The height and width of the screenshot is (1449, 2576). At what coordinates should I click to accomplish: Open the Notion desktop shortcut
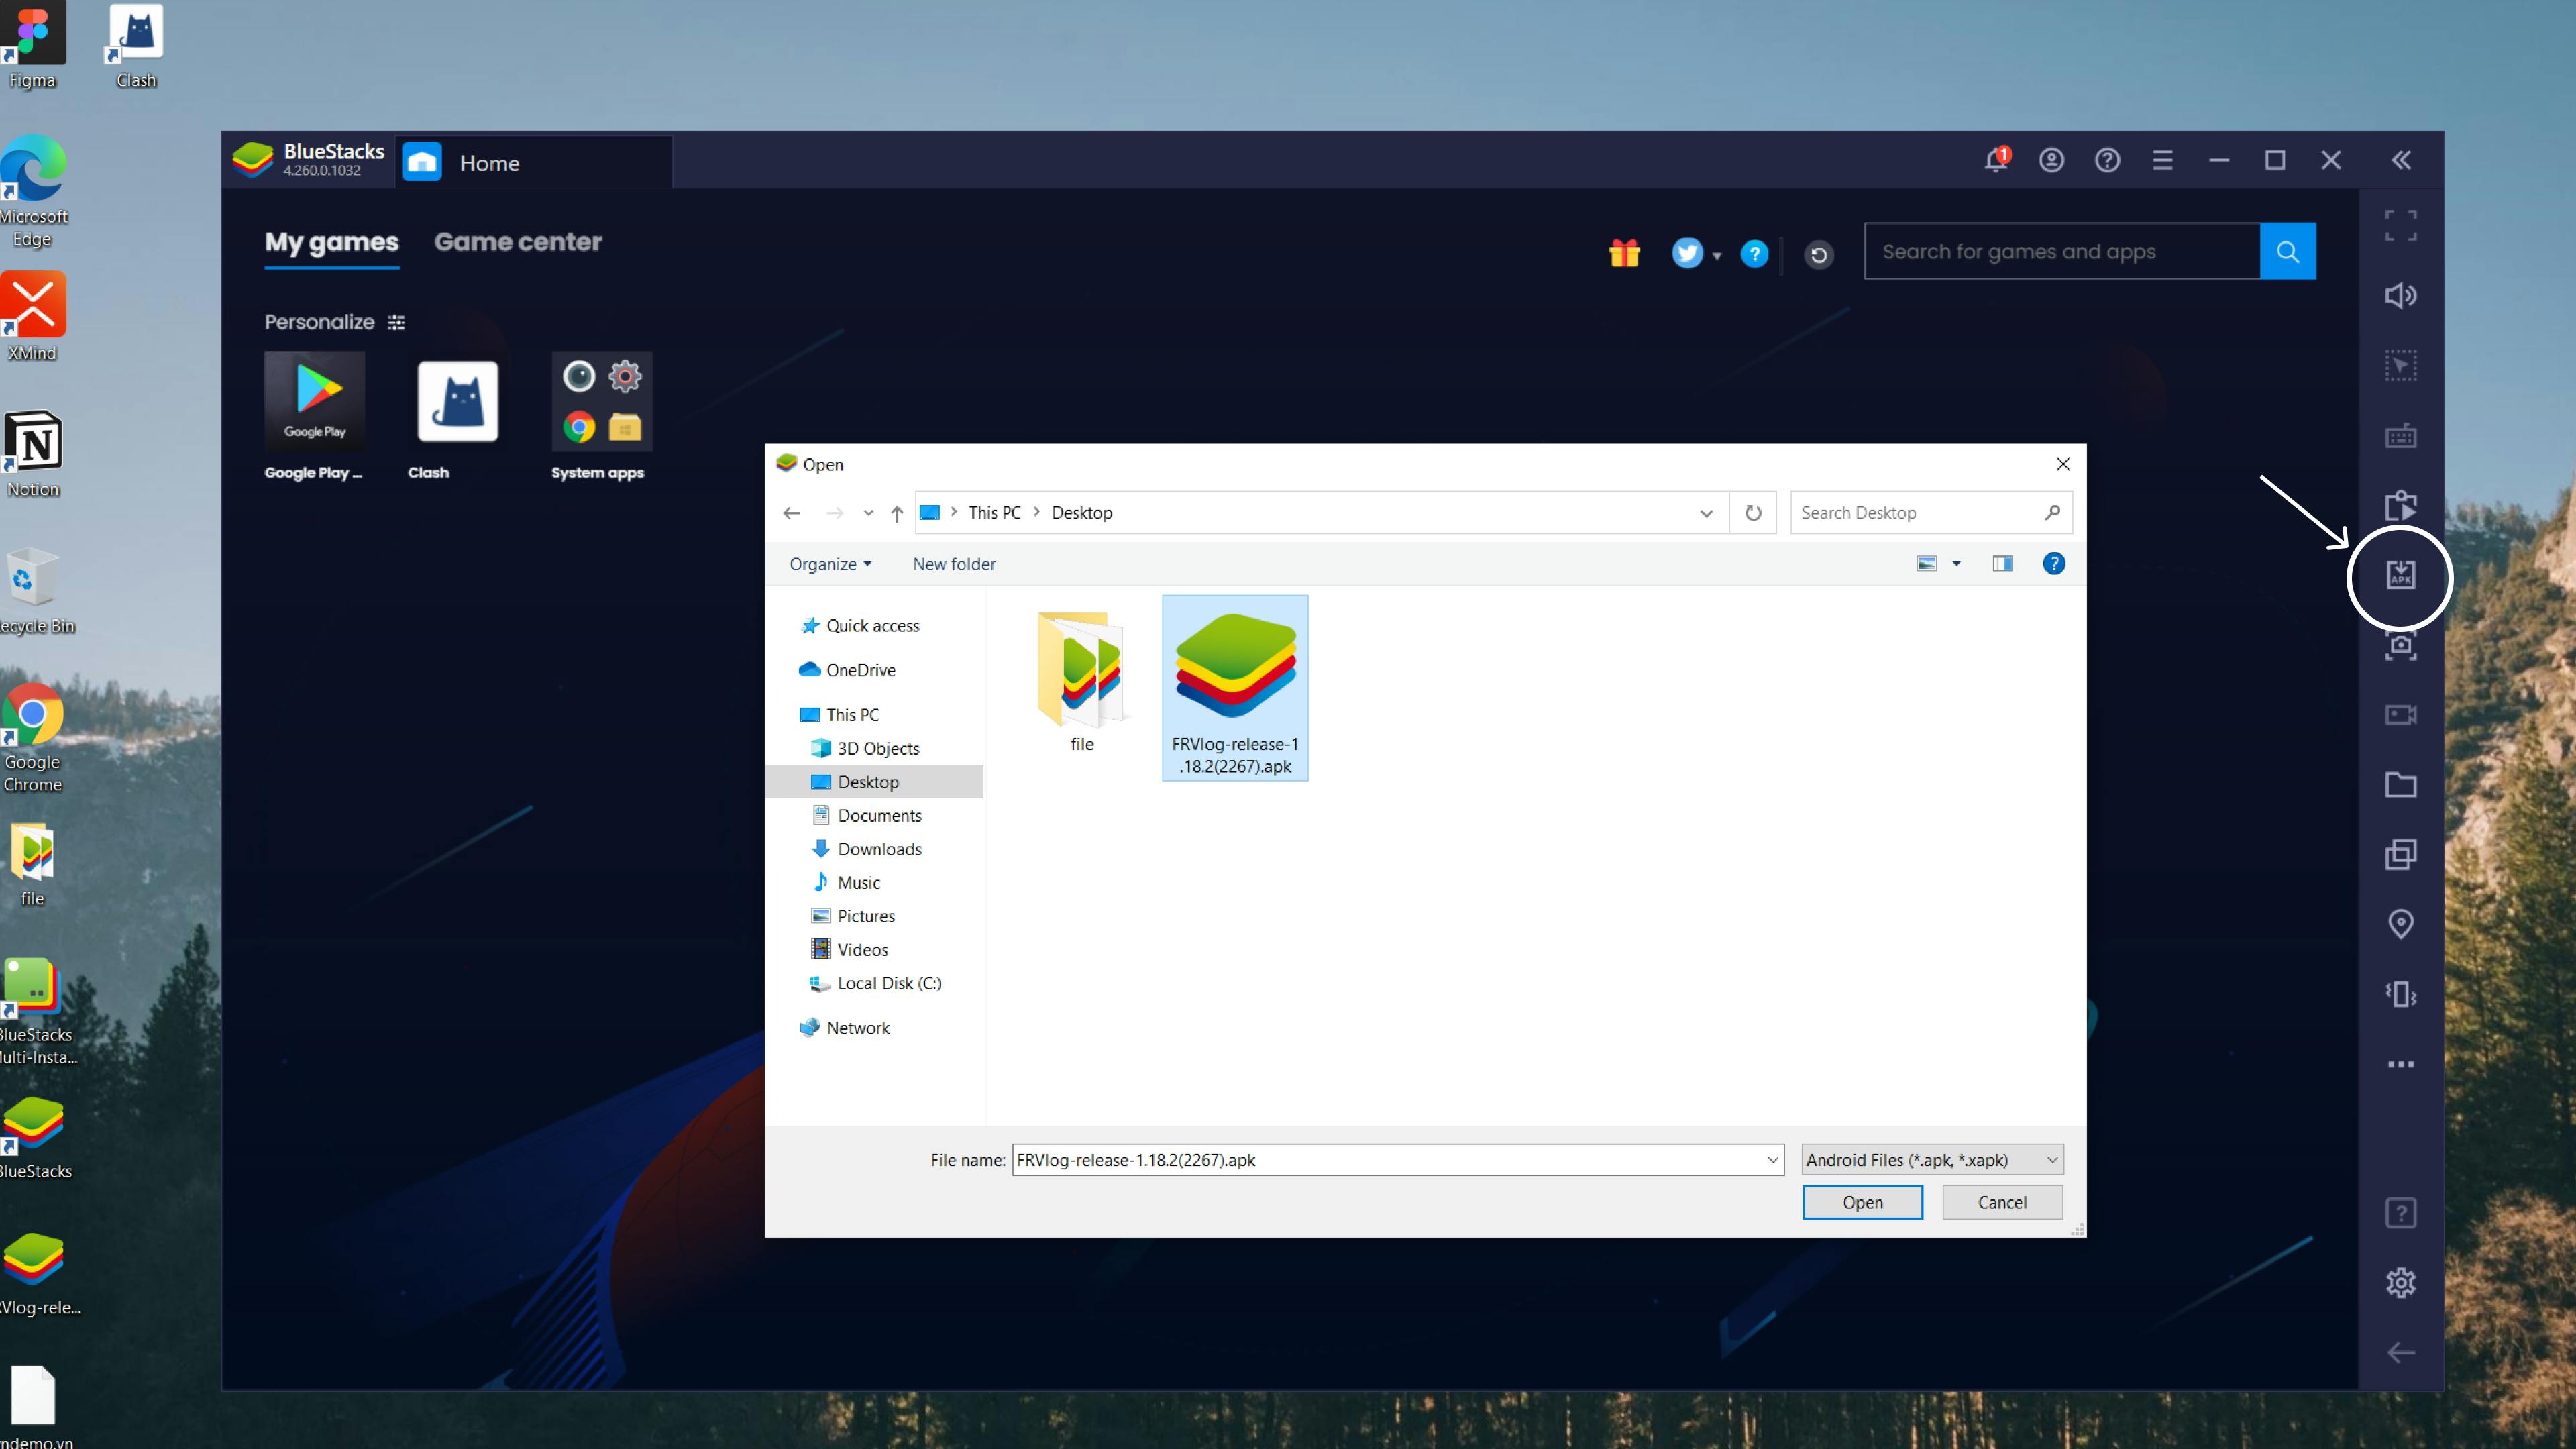[33, 454]
